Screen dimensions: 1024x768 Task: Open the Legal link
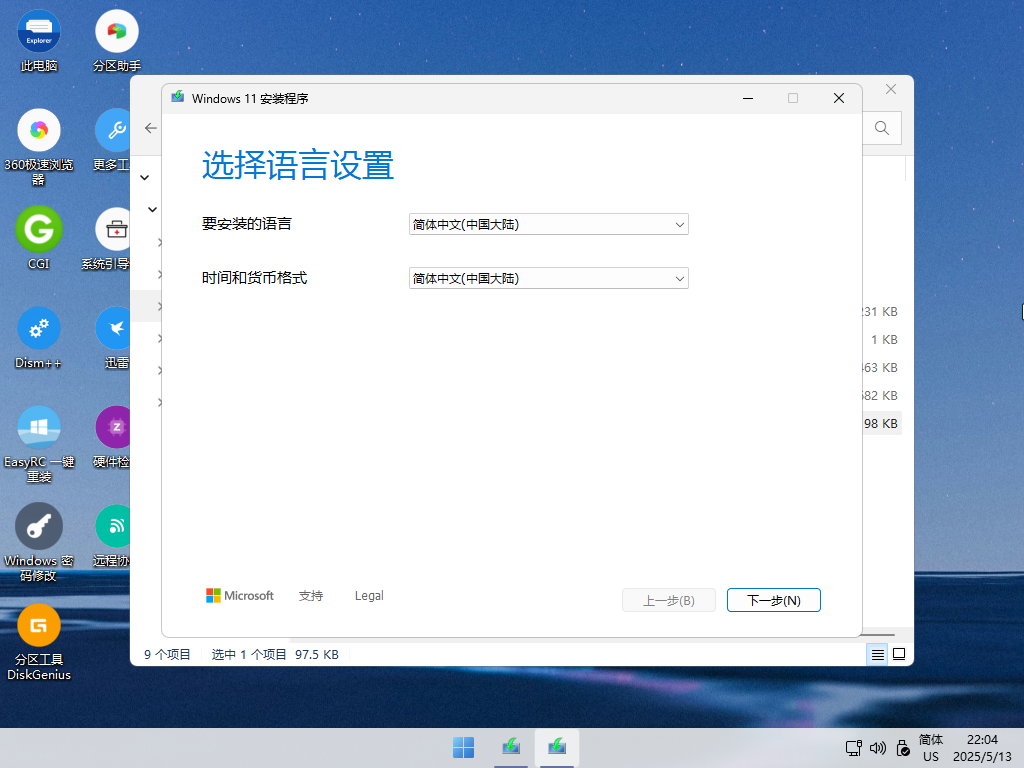(x=369, y=596)
